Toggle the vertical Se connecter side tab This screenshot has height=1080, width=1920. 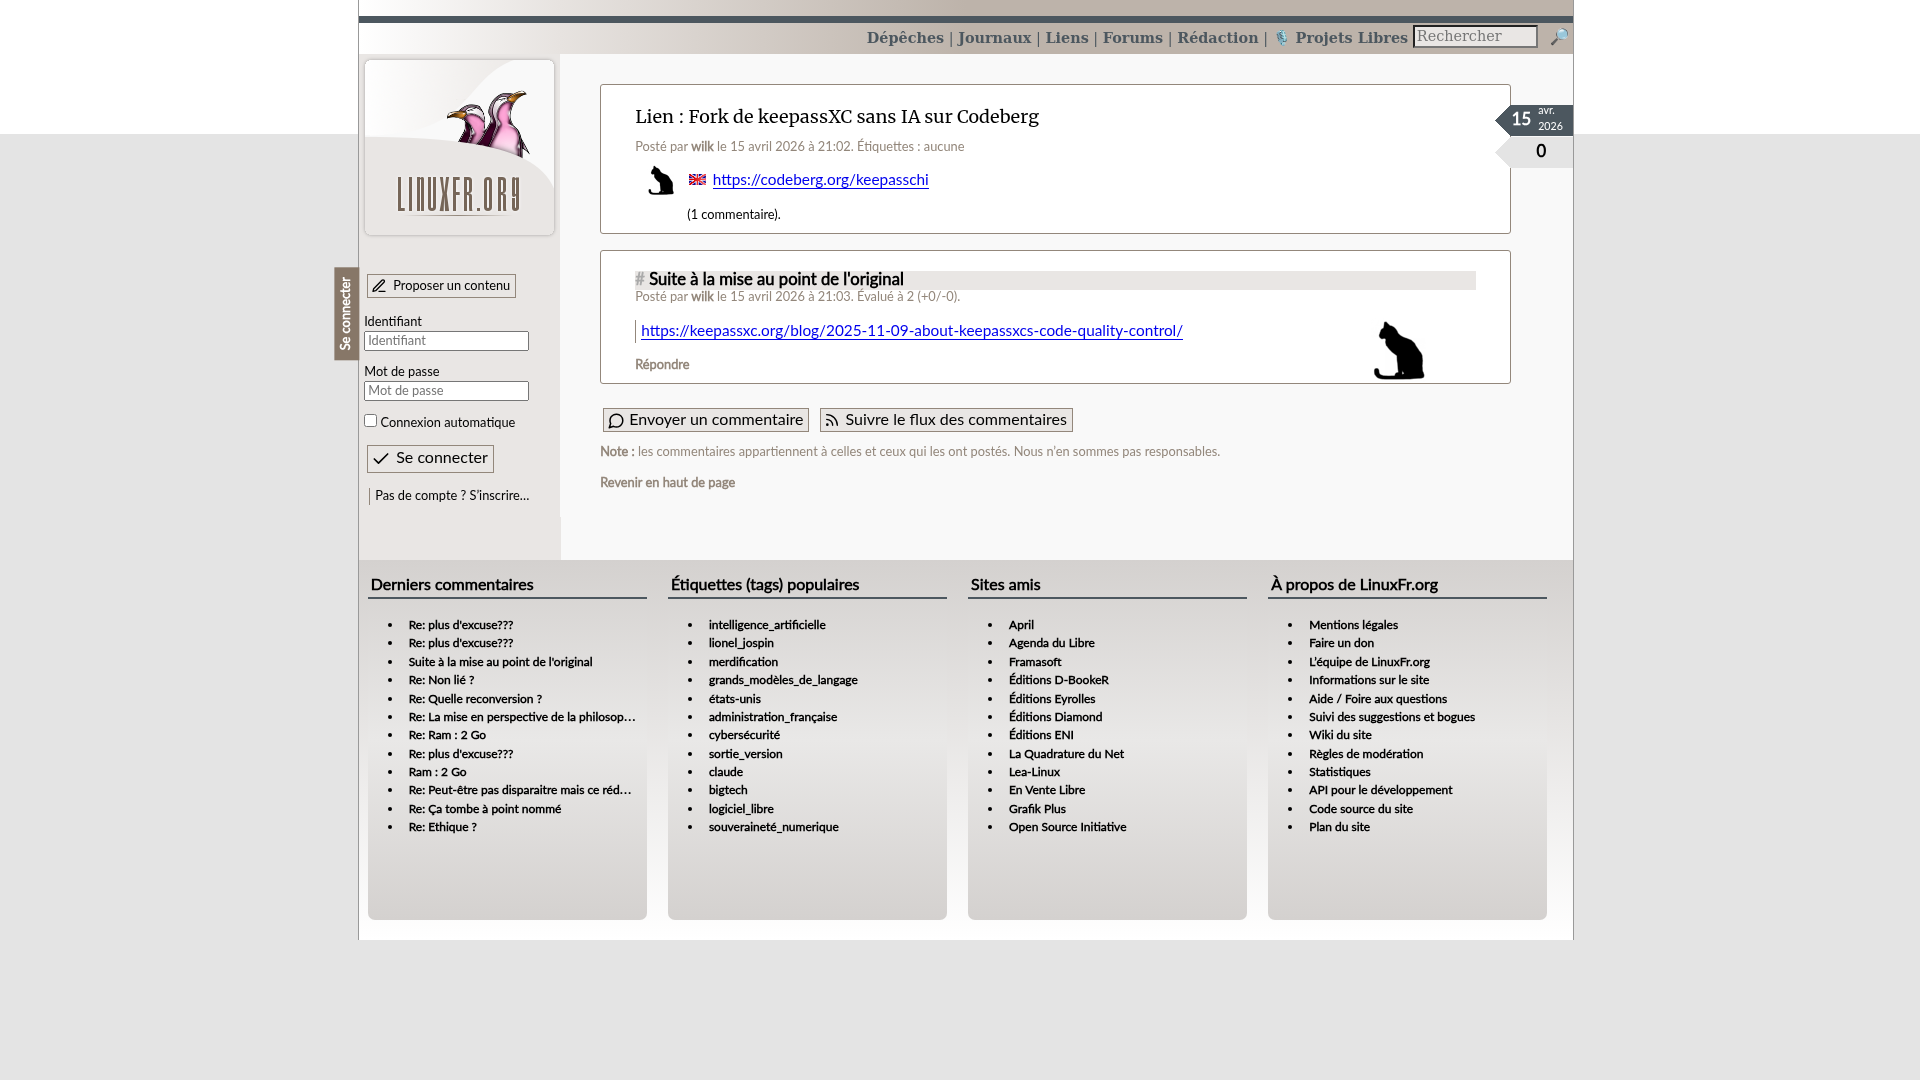pos(346,313)
